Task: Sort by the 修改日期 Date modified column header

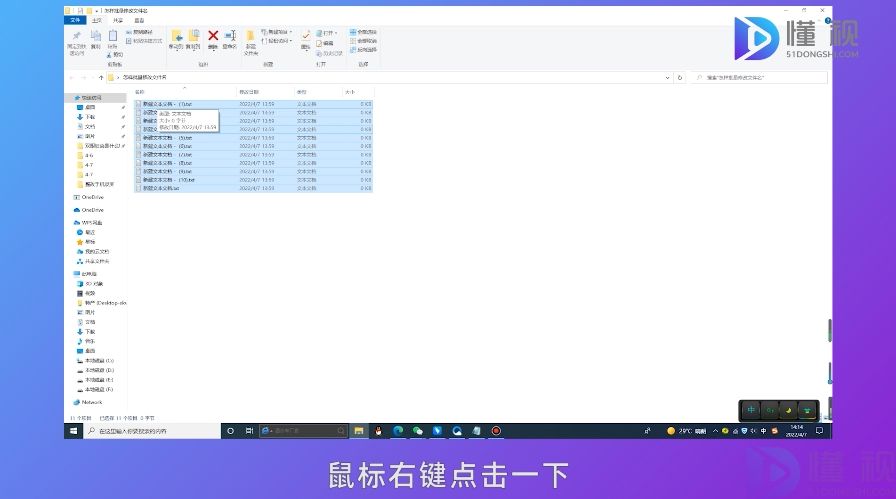Action: click(249, 92)
